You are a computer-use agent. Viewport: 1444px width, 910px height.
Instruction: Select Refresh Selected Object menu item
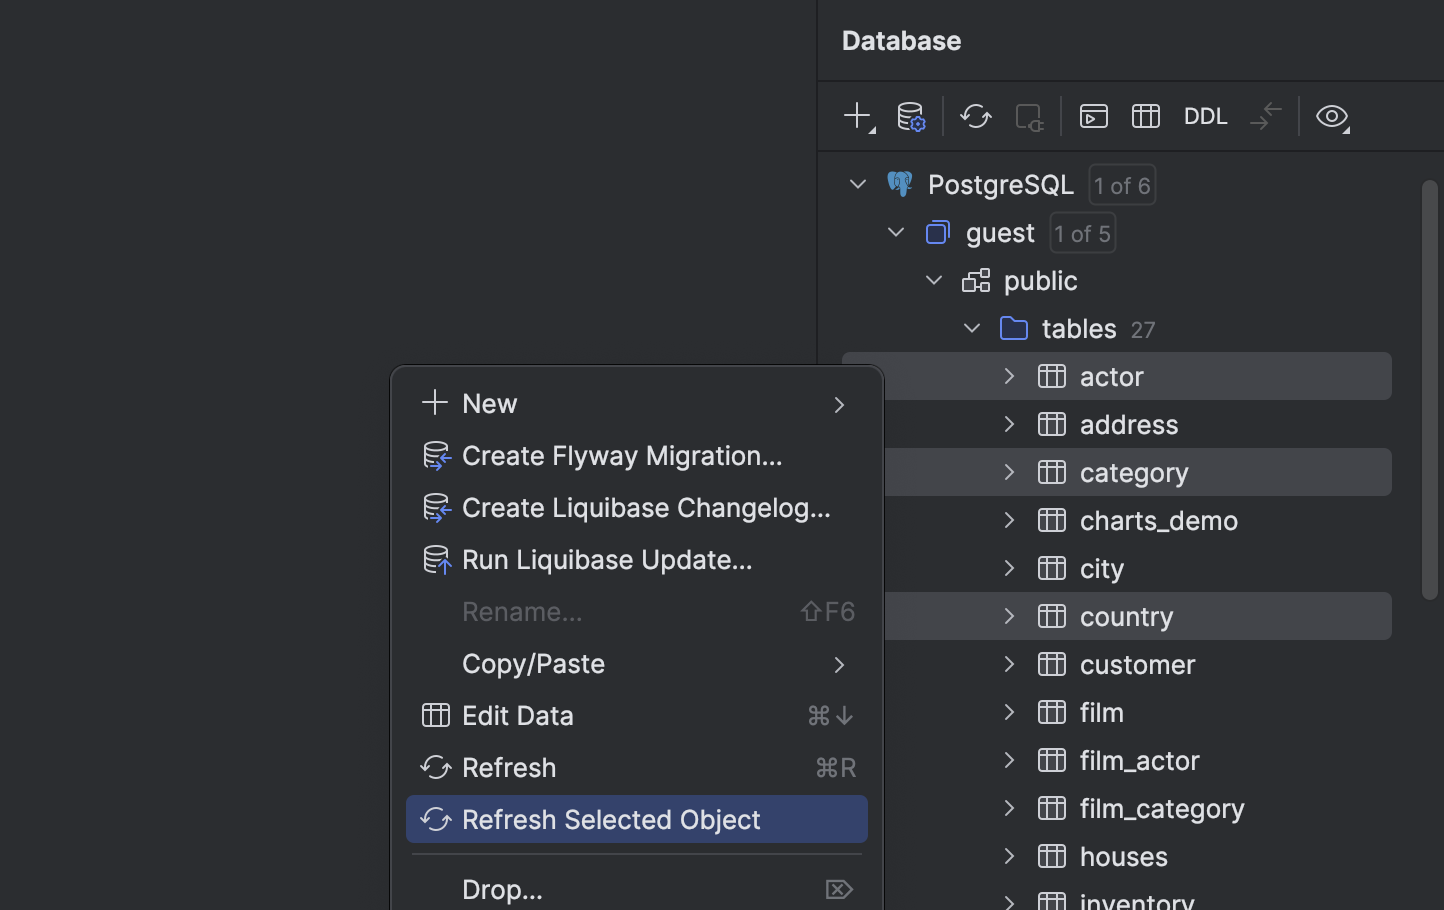tap(611, 819)
